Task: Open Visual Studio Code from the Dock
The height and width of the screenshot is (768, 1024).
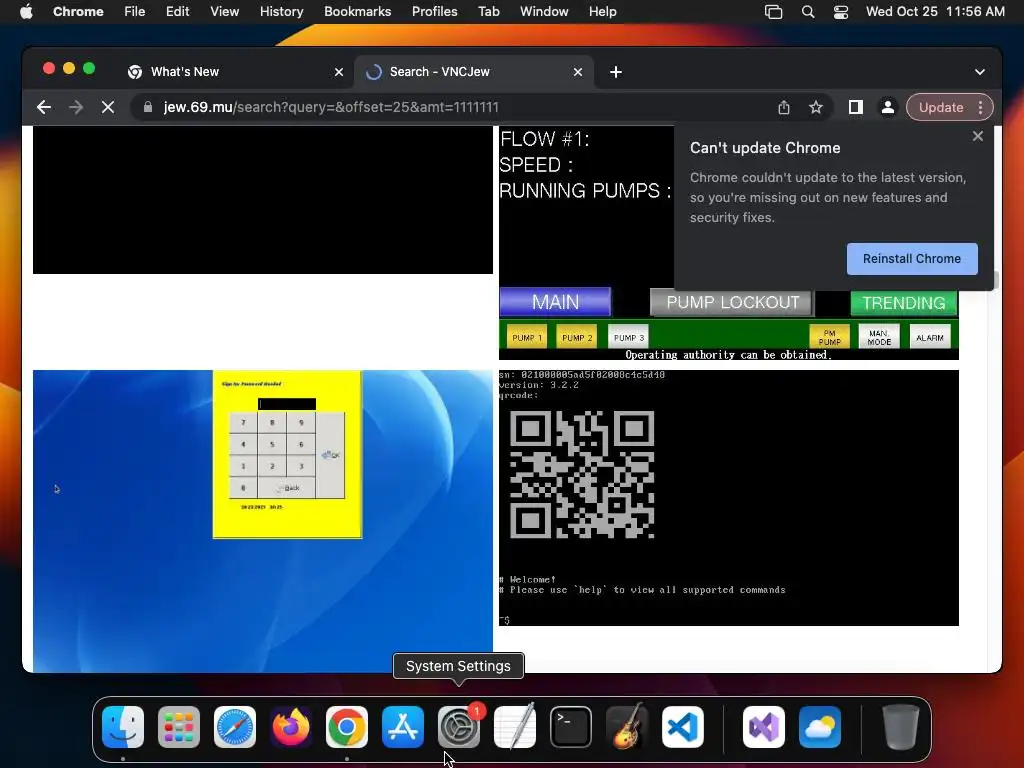Action: [682, 727]
